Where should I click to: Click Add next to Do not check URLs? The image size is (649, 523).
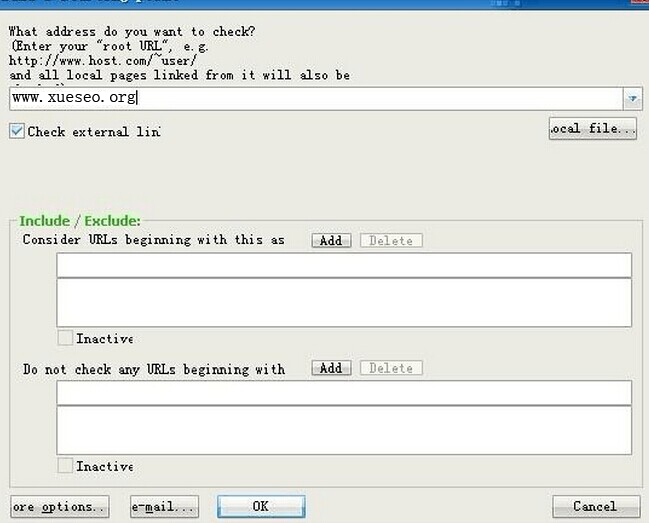coord(331,368)
